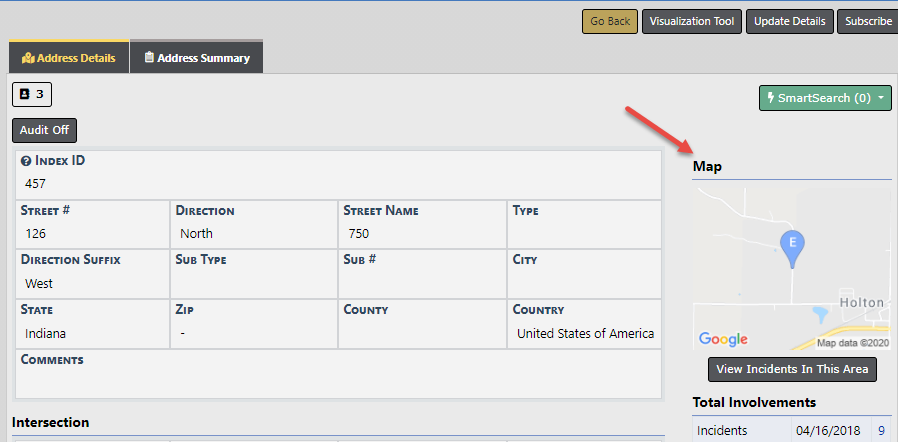Click the Address Details tab map icon
The width and height of the screenshot is (898, 442).
pyautogui.click(x=28, y=58)
